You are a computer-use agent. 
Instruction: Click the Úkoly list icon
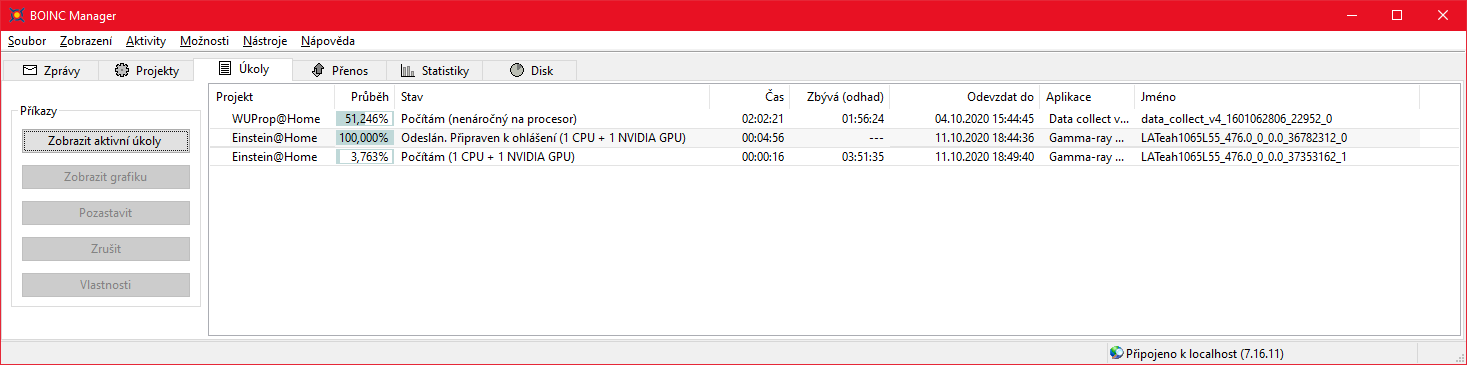tap(225, 69)
